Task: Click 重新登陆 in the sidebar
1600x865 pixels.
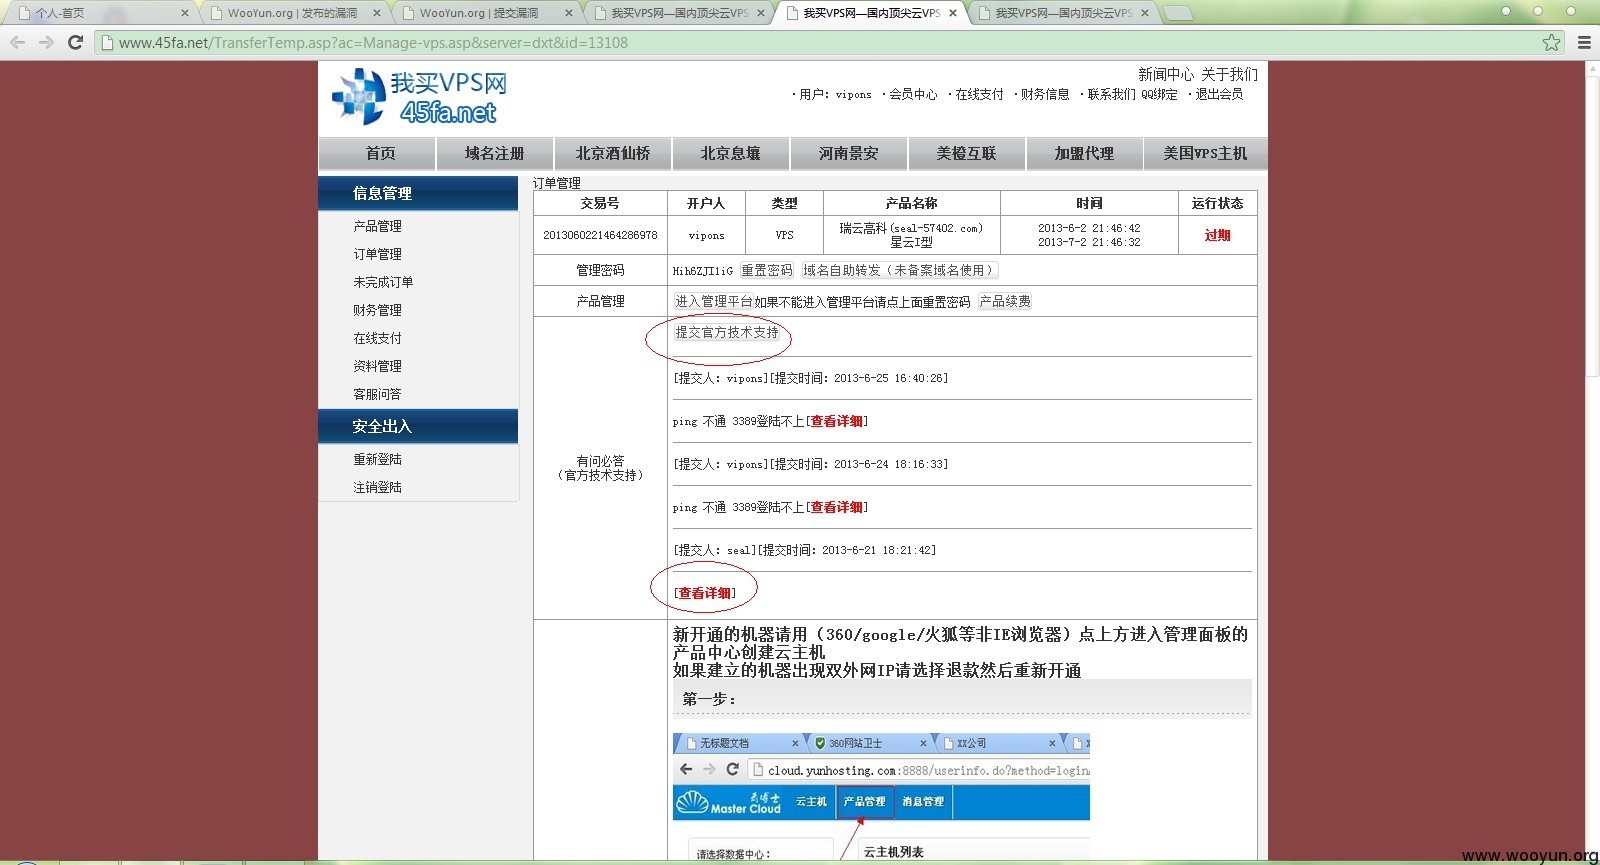Action: click(377, 459)
